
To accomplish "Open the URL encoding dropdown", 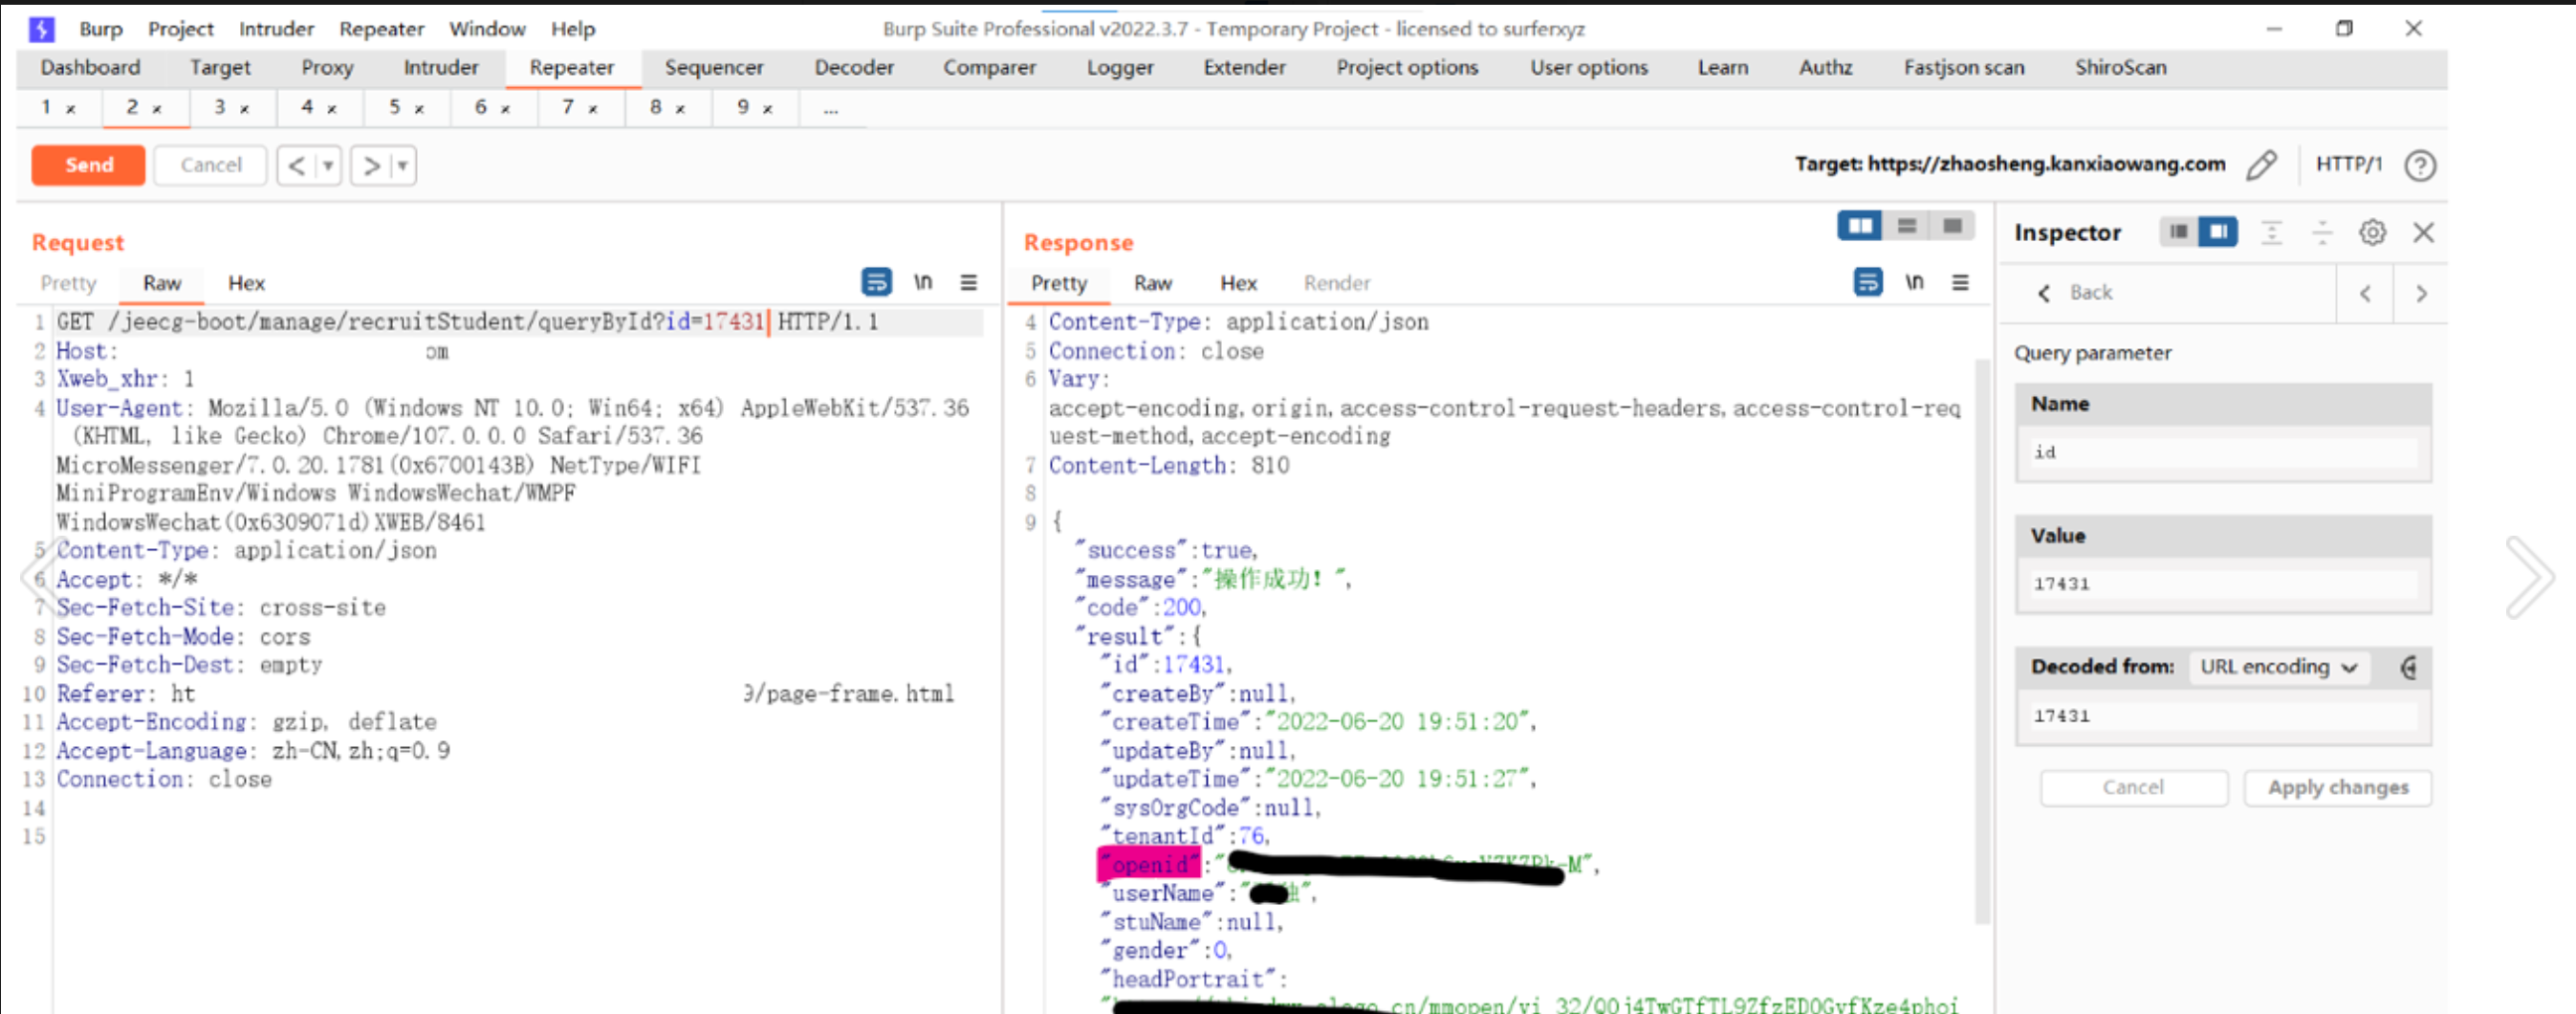I will (x=2278, y=667).
